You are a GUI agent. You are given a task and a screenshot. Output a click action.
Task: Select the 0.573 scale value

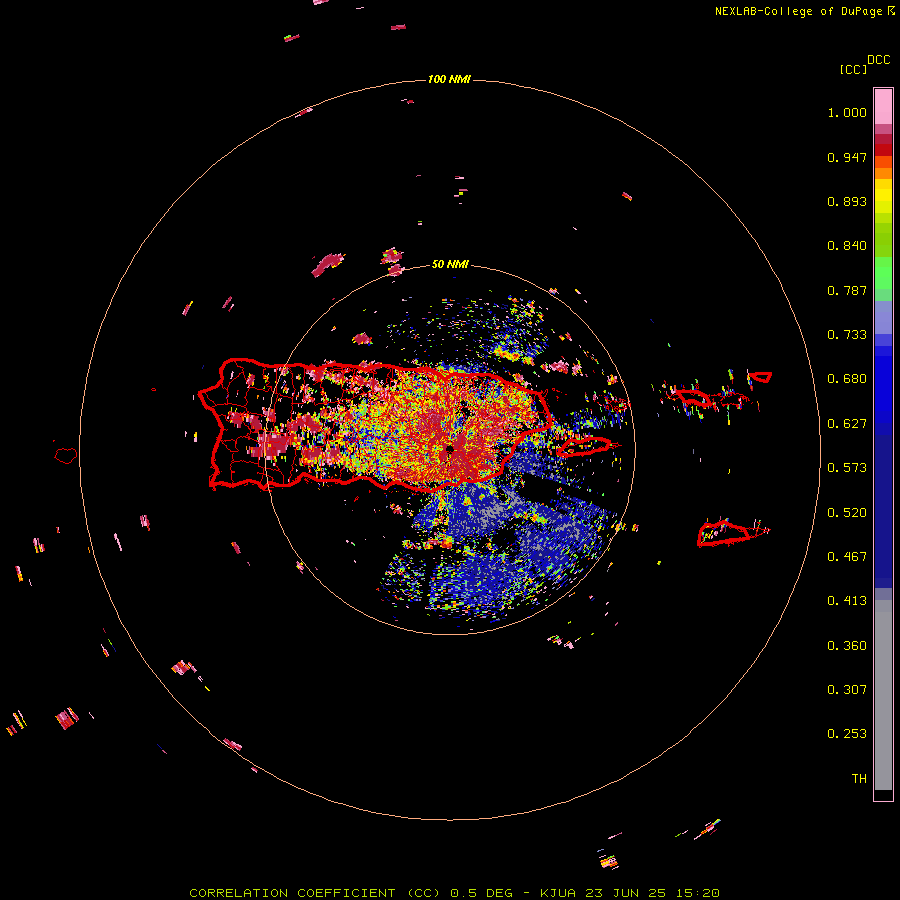point(847,468)
